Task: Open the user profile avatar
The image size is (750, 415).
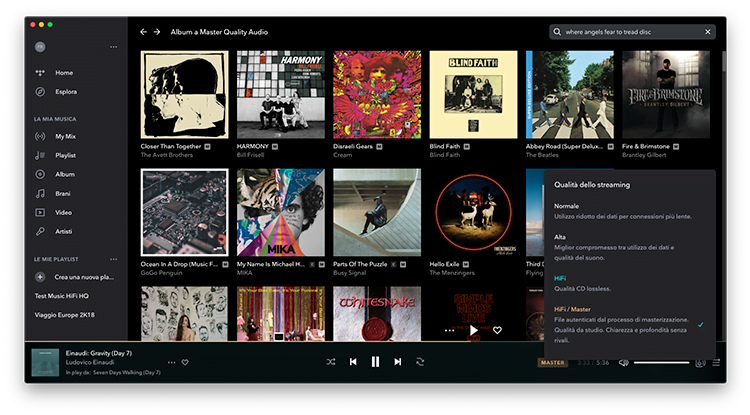Action: coord(40,47)
